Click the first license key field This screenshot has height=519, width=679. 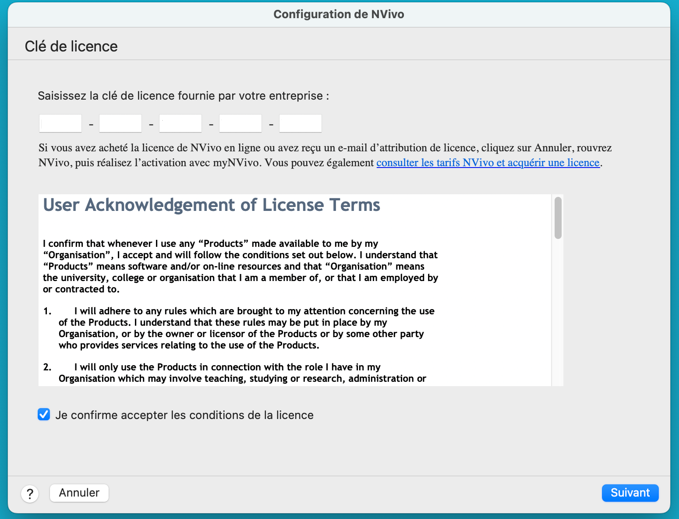click(x=60, y=123)
